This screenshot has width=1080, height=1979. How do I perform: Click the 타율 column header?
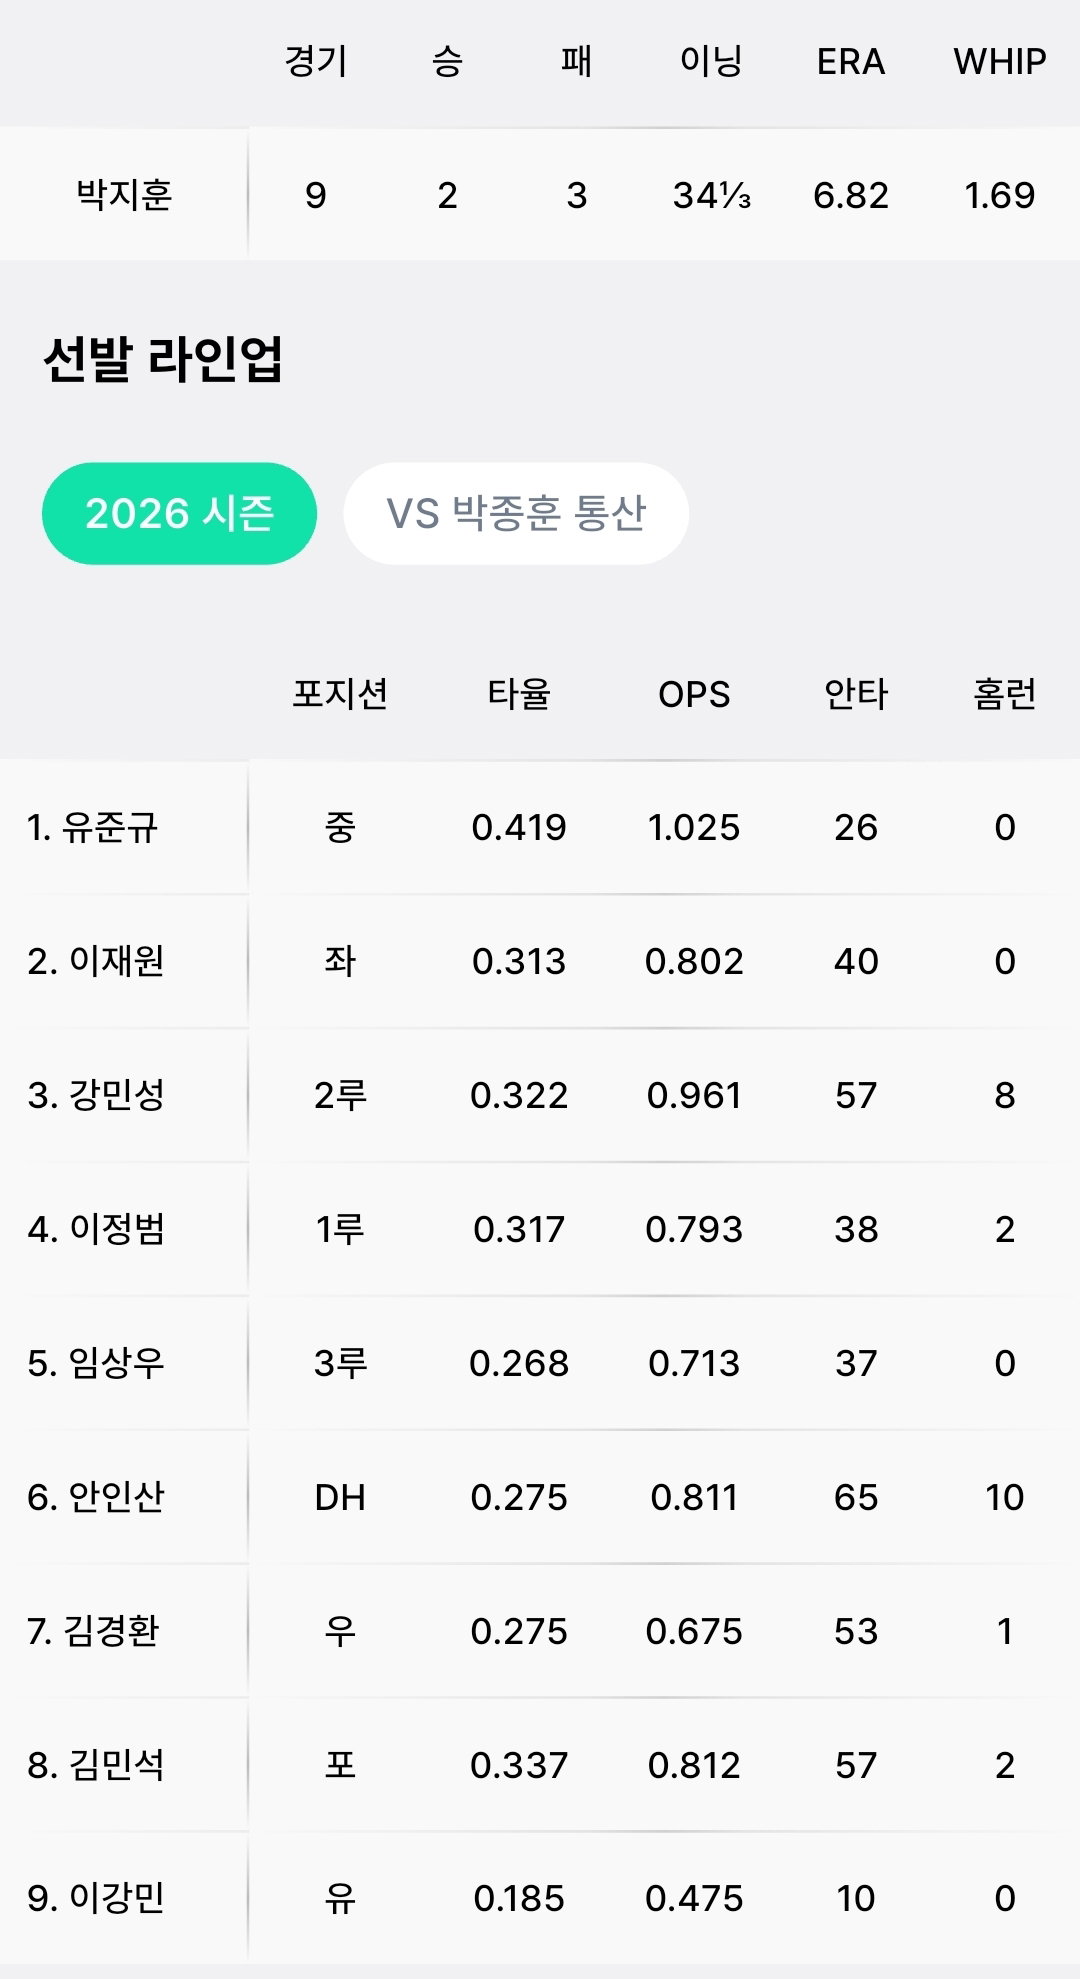click(519, 694)
